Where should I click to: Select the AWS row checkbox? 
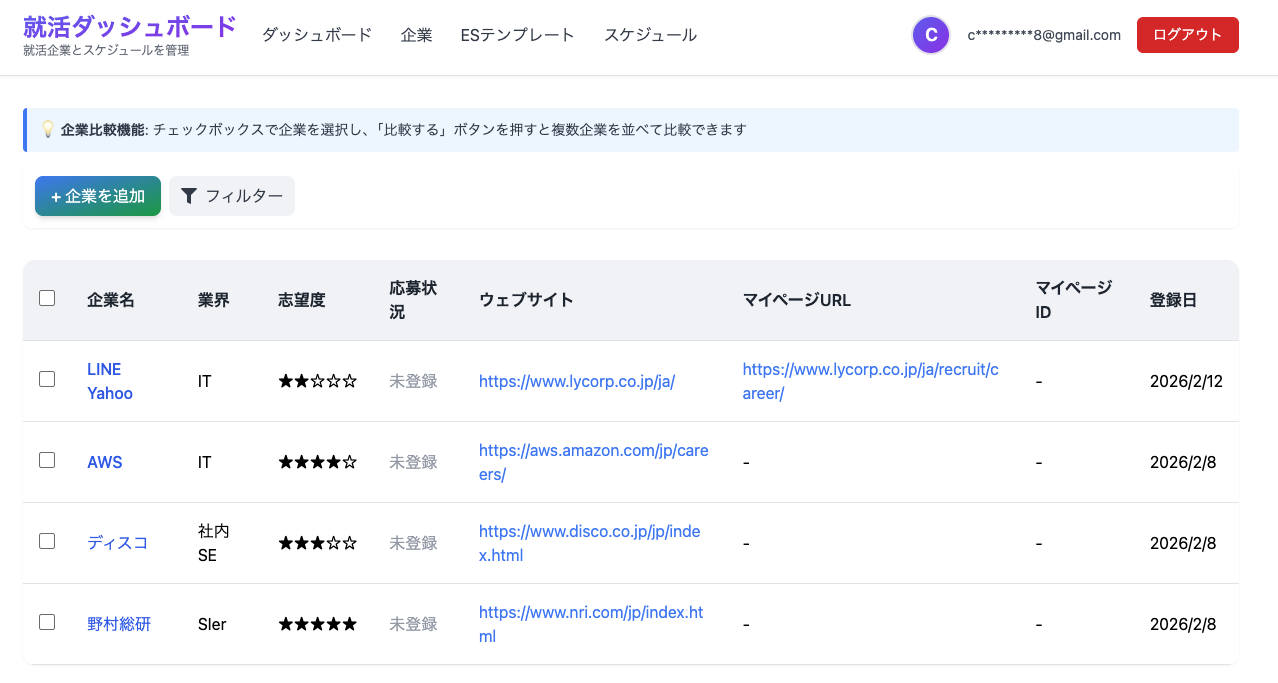[47, 461]
